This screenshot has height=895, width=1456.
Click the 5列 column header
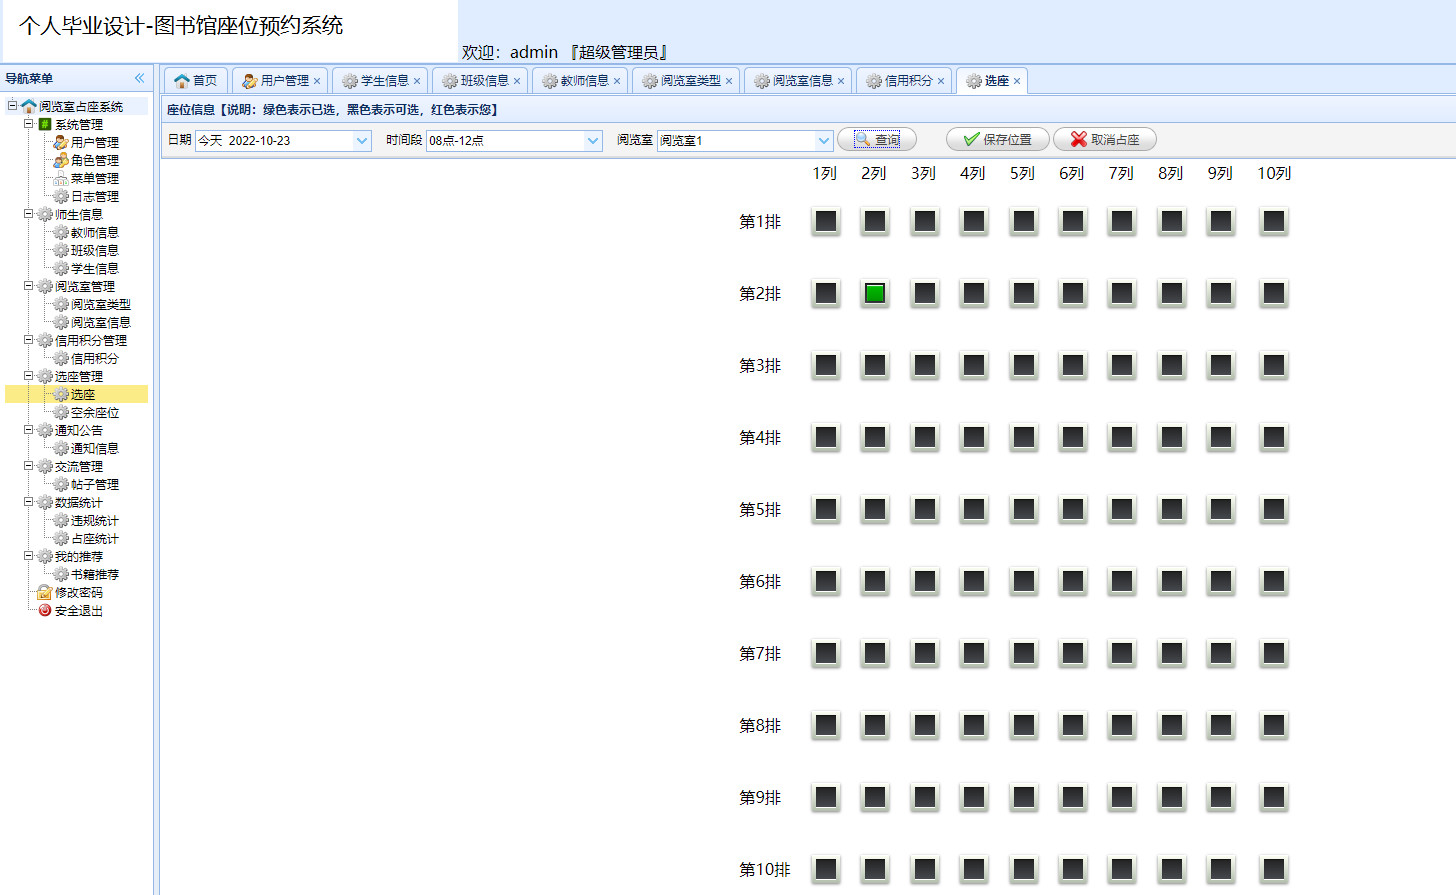coord(1022,174)
